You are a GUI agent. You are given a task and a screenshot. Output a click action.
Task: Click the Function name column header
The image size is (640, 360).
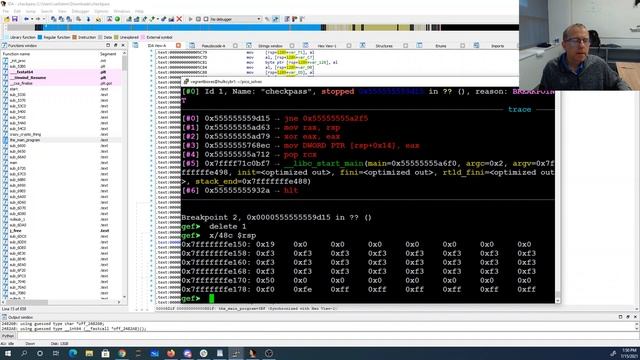(16, 54)
